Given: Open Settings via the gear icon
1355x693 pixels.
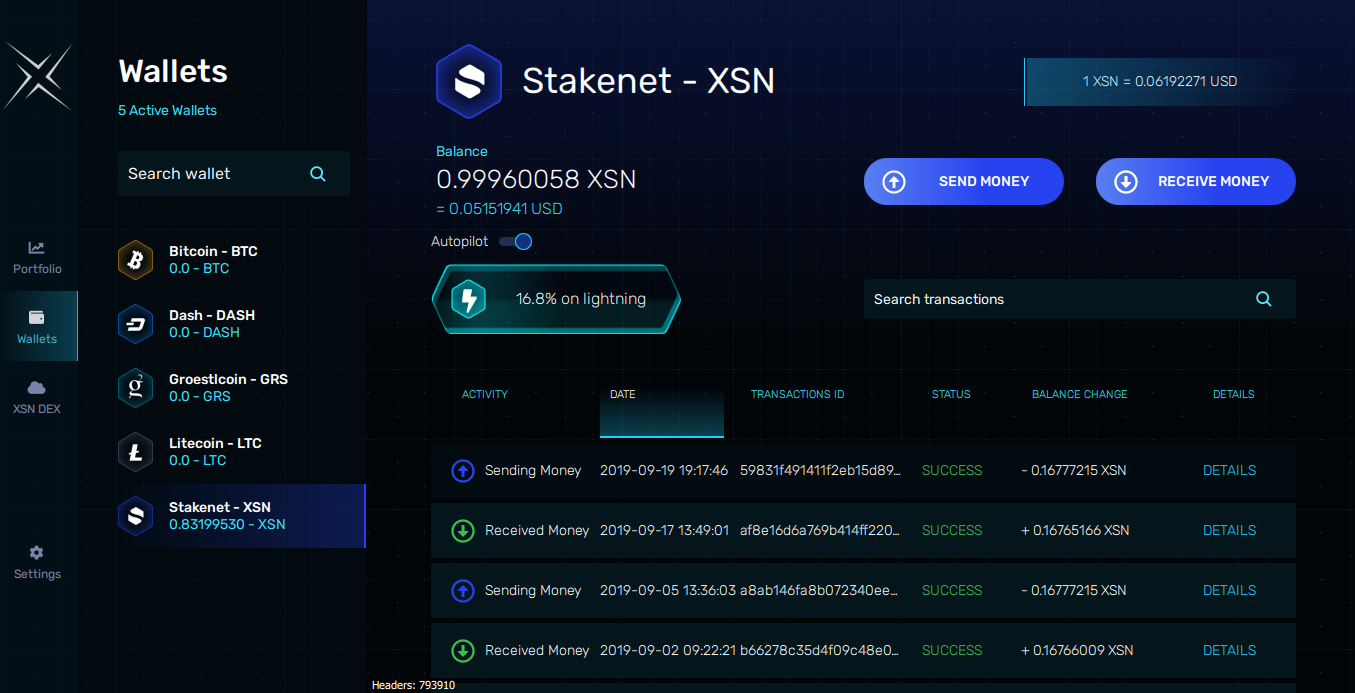Looking at the screenshot, I should (x=37, y=561).
